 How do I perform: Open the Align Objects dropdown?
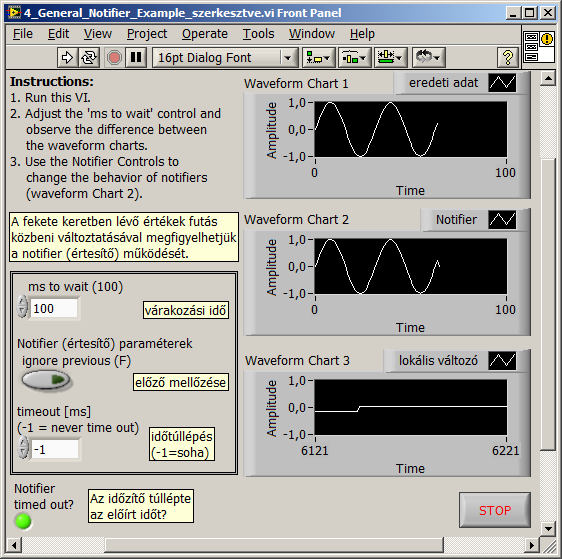click(318, 57)
